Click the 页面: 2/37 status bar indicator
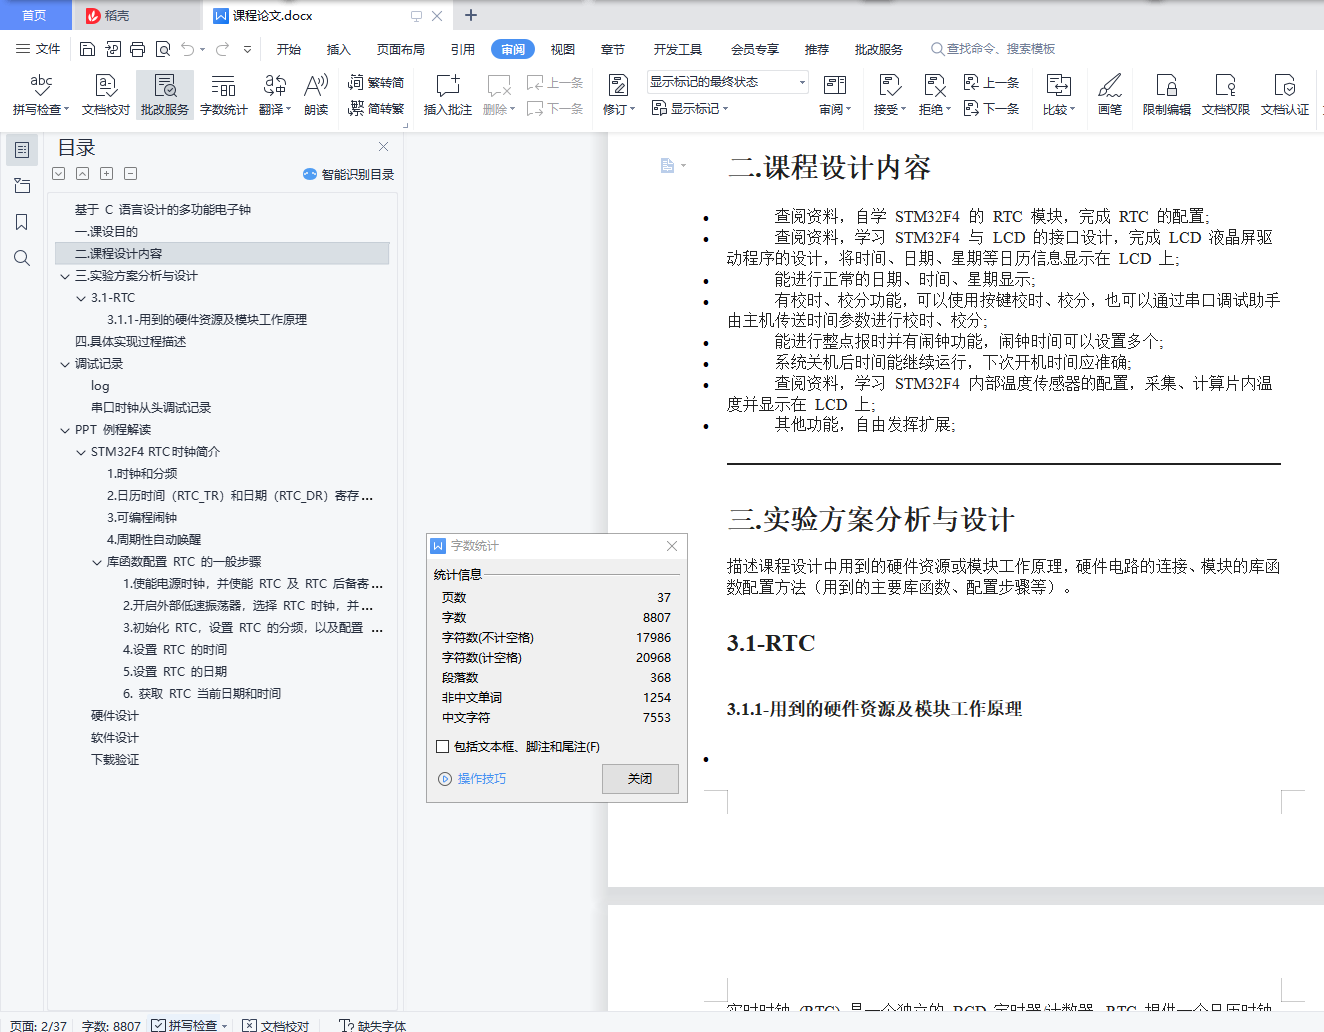 [38, 1025]
